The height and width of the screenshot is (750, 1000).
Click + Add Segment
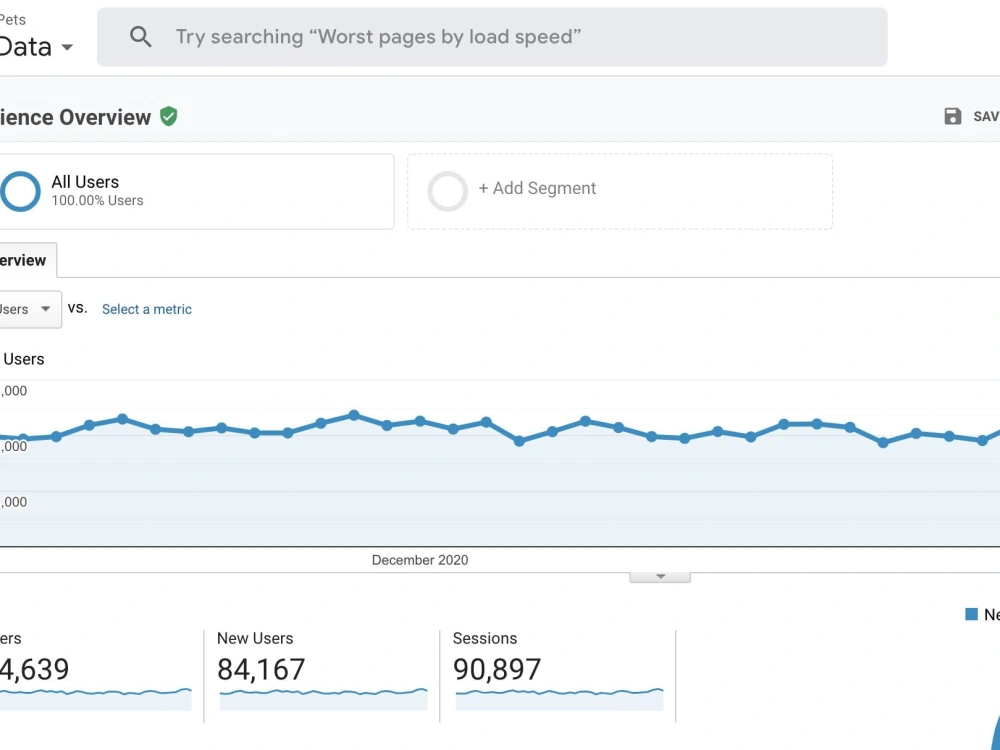click(x=537, y=188)
